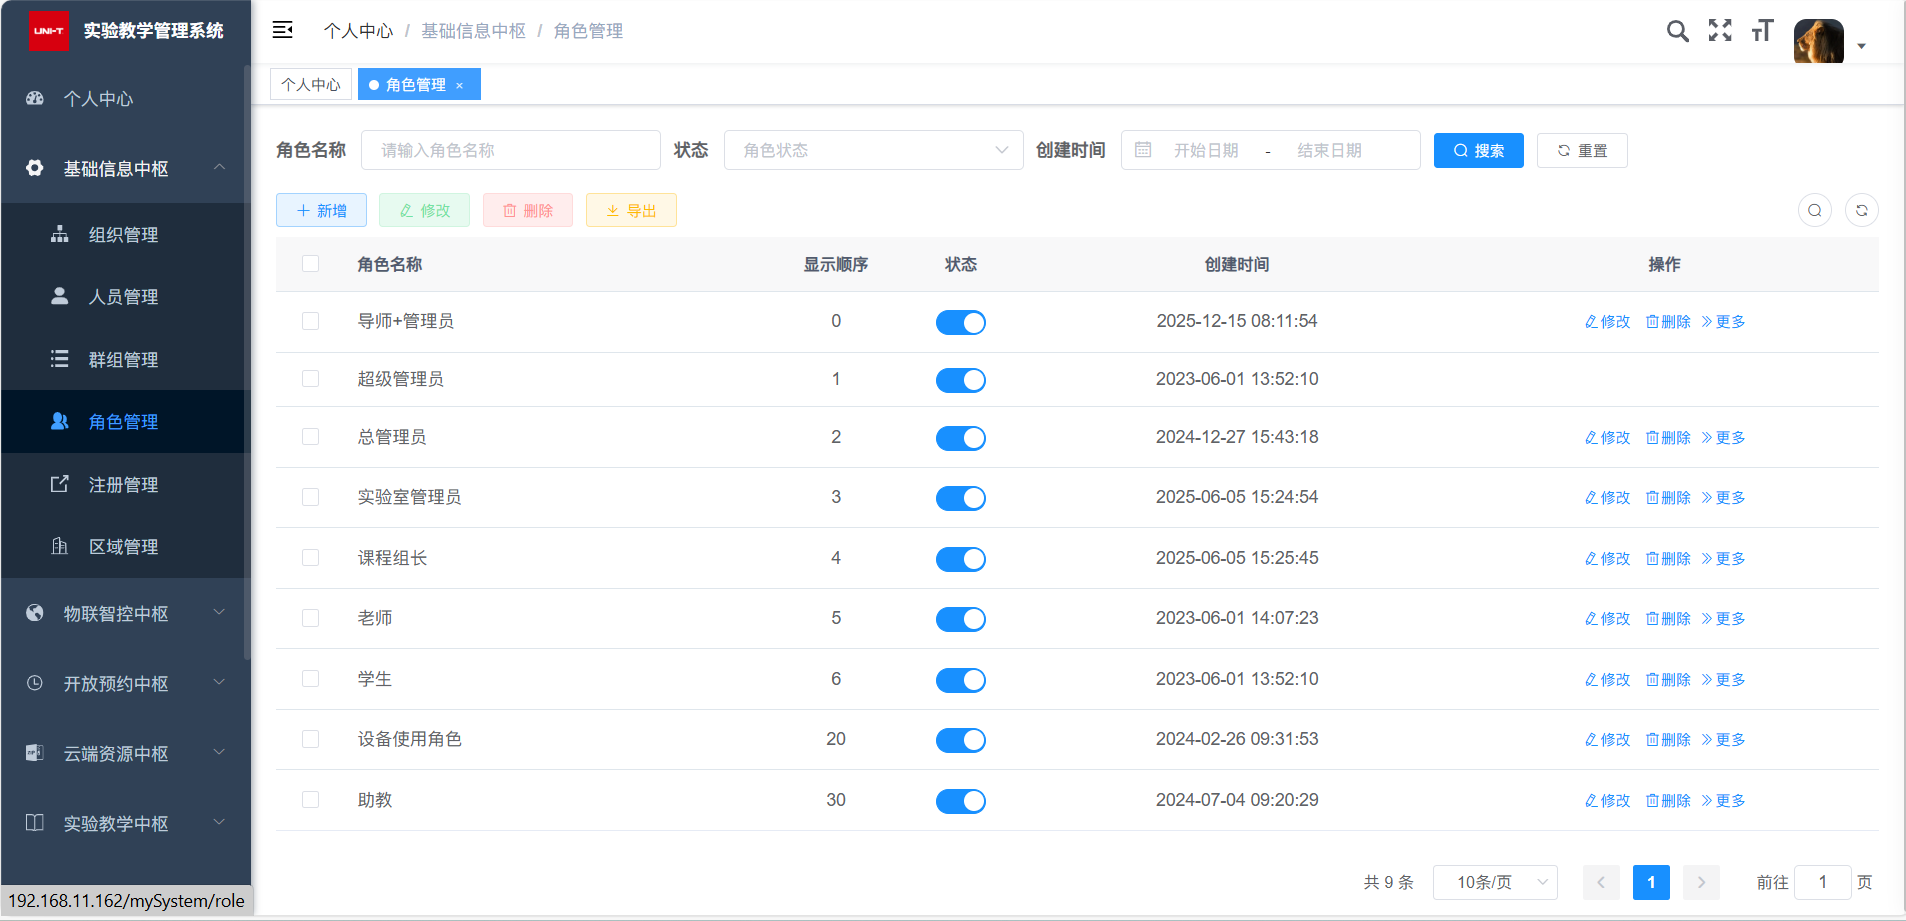Collapse sidebar with the hamburger icon

(283, 30)
